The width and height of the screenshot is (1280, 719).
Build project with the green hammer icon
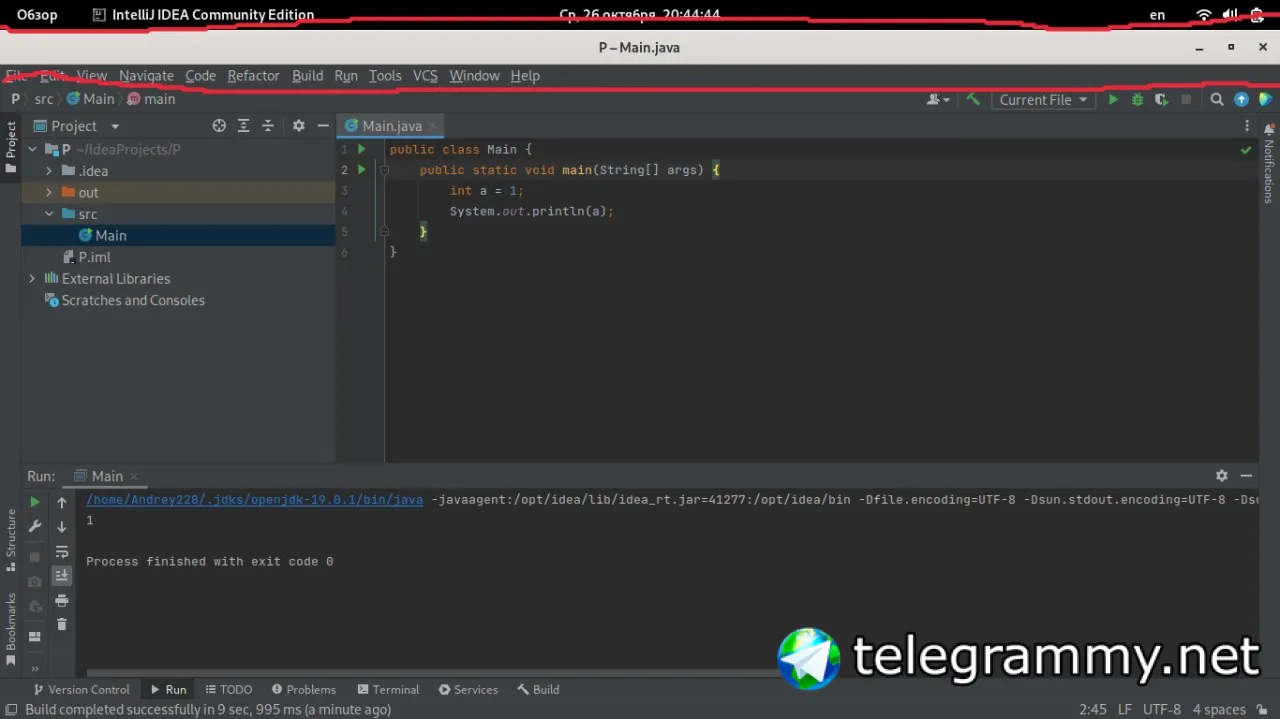[x=973, y=99]
